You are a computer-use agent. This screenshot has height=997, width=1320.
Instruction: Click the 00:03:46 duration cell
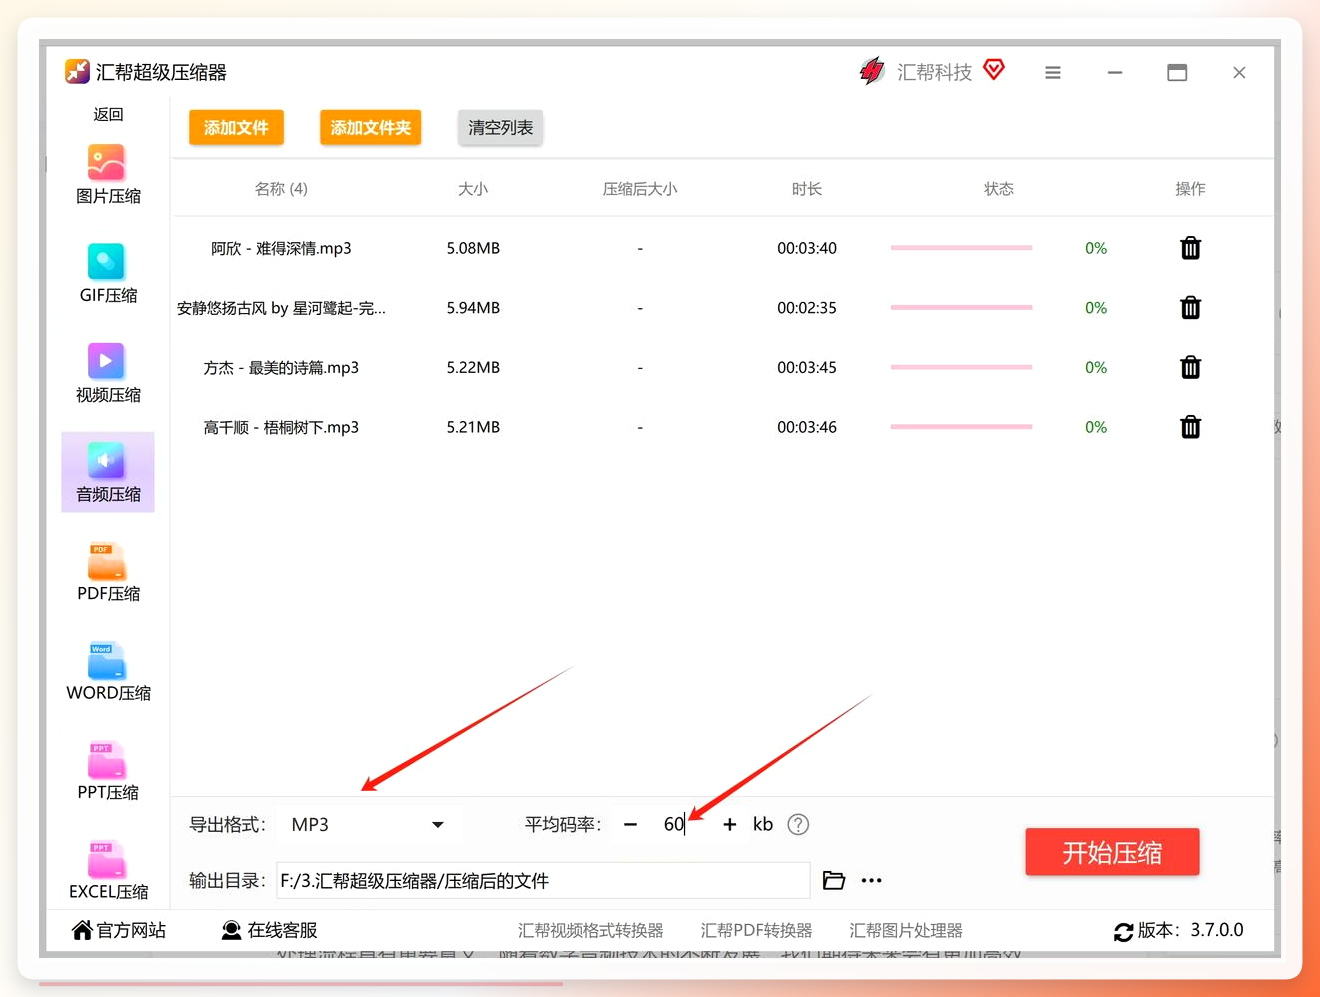807,427
